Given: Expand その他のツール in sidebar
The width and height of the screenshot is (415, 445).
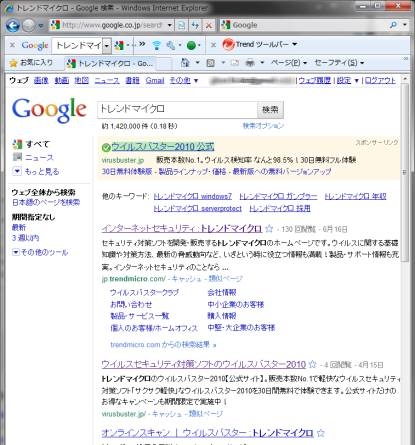Looking at the screenshot, I should point(40,252).
